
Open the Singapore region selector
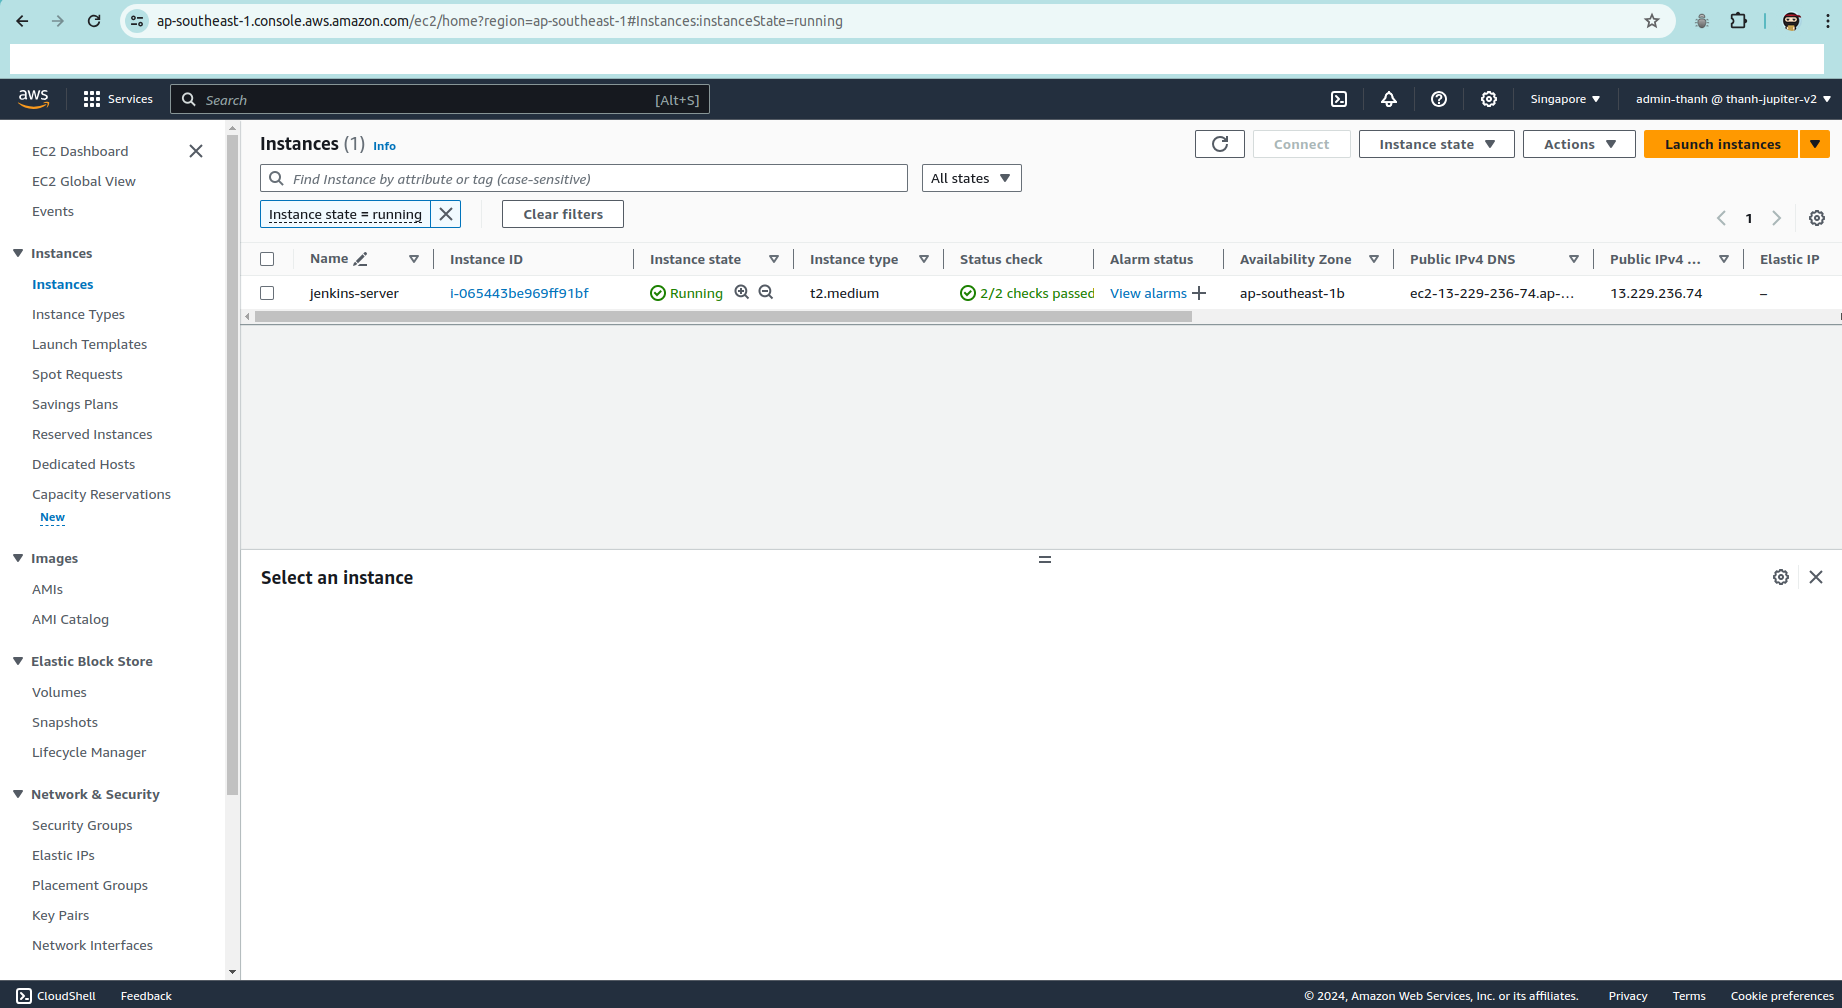1565,99
